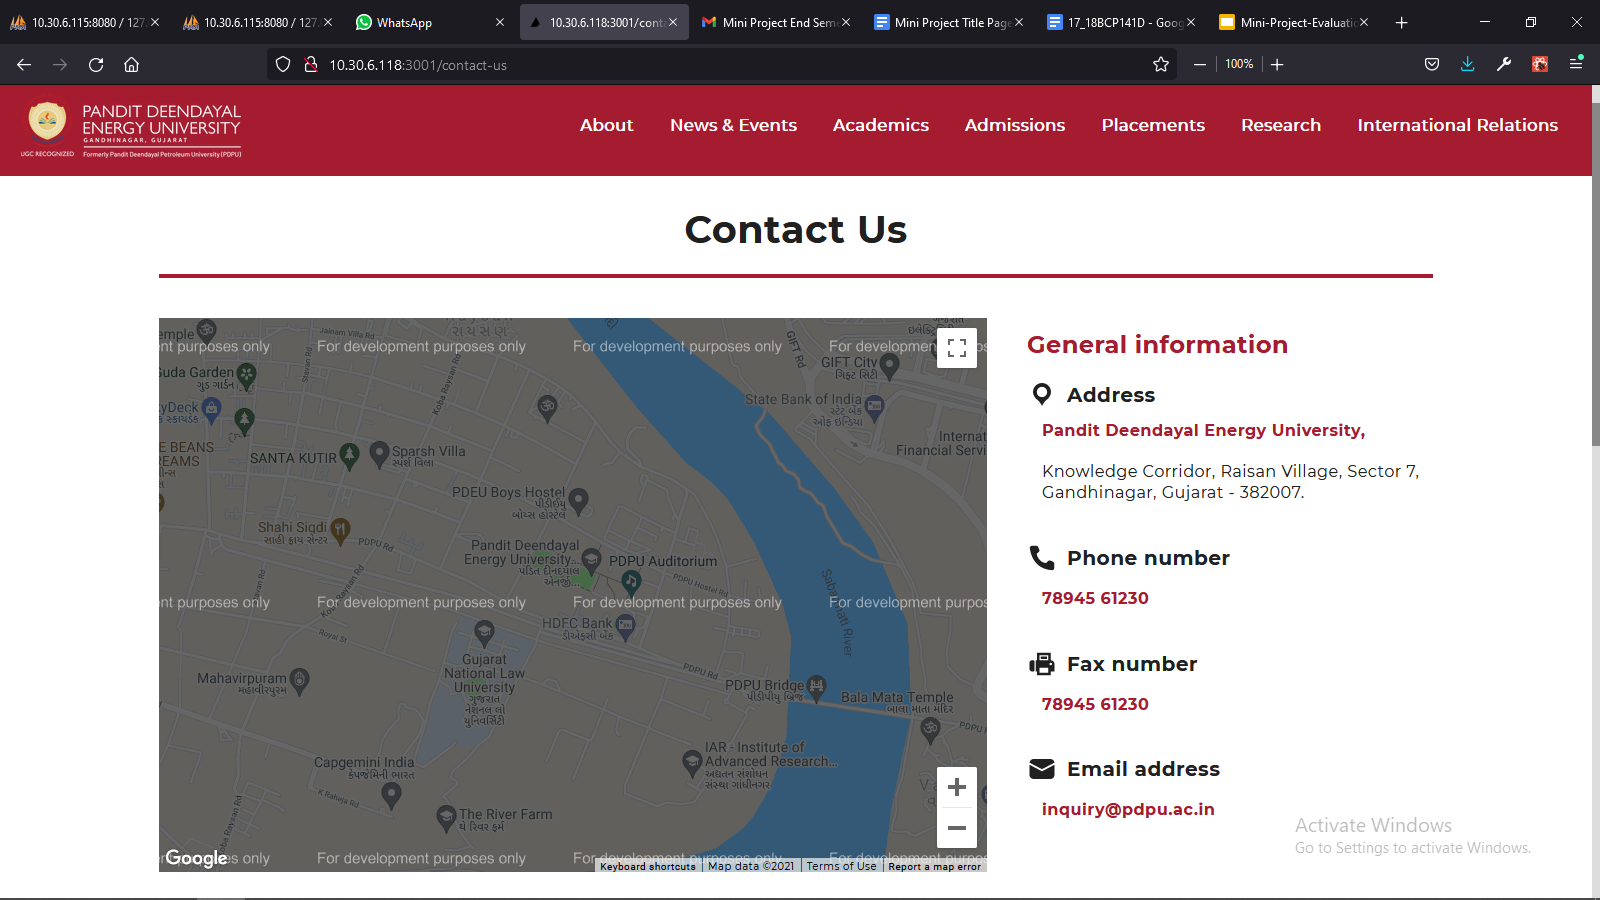Click the PDPU Boys Hostel map marker
The width and height of the screenshot is (1600, 900).
578,500
